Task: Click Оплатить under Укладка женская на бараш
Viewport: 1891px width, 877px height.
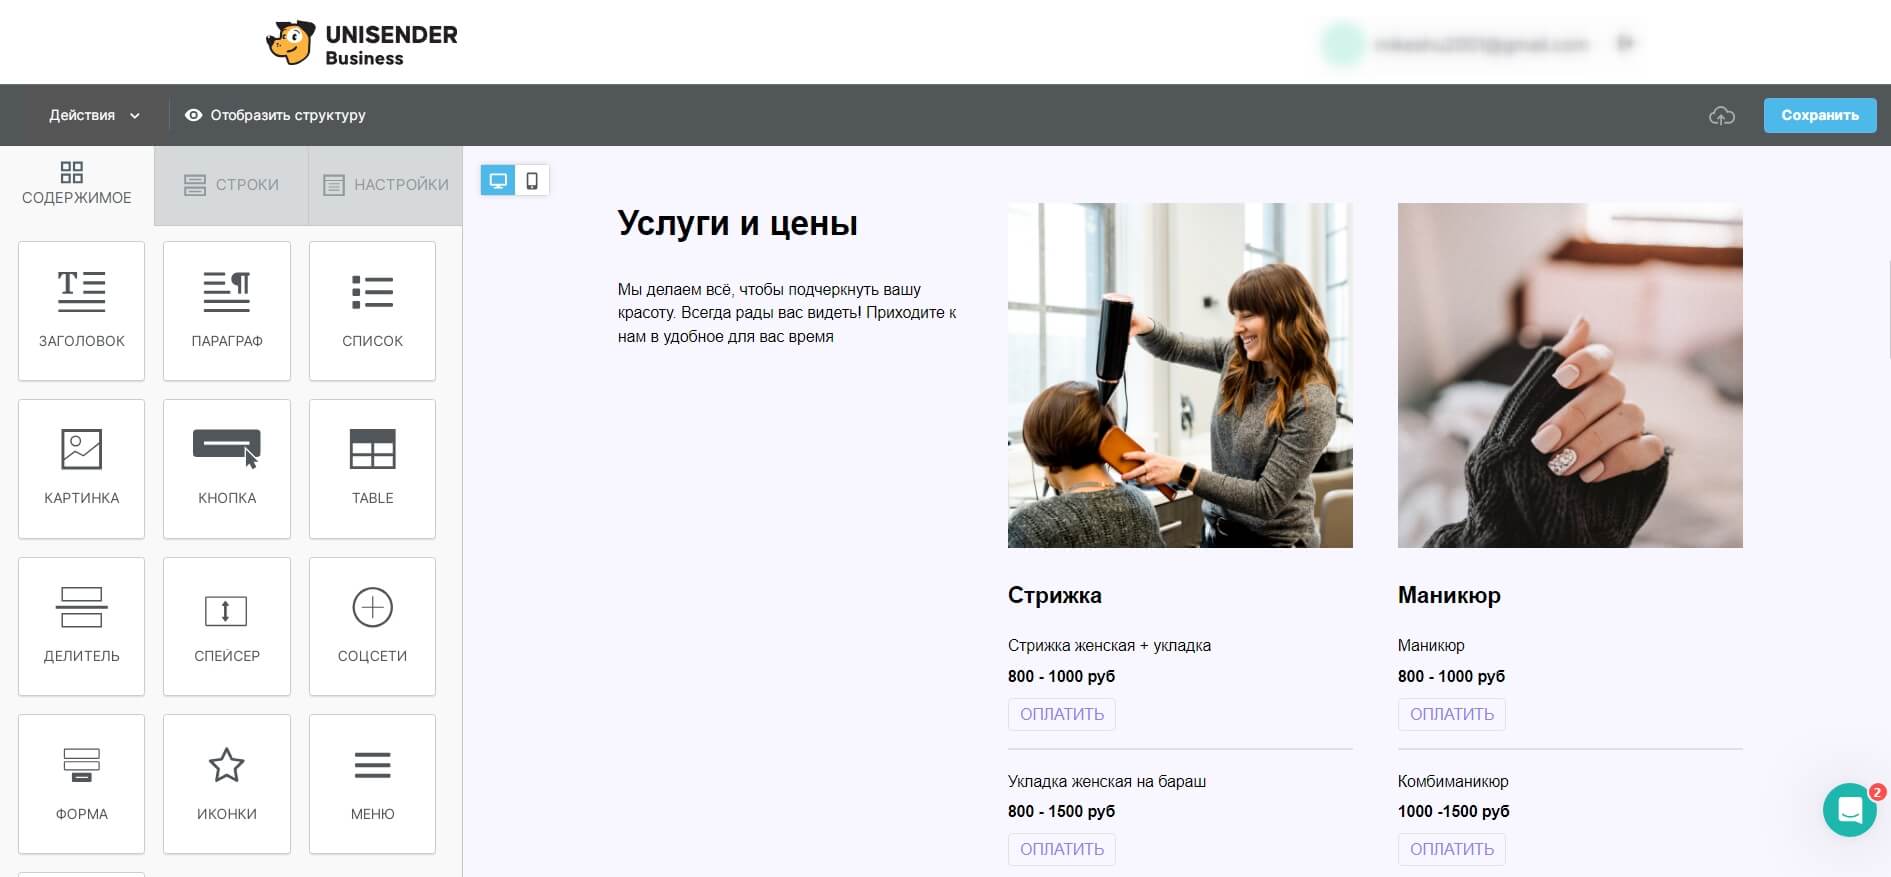Action: tap(1062, 849)
